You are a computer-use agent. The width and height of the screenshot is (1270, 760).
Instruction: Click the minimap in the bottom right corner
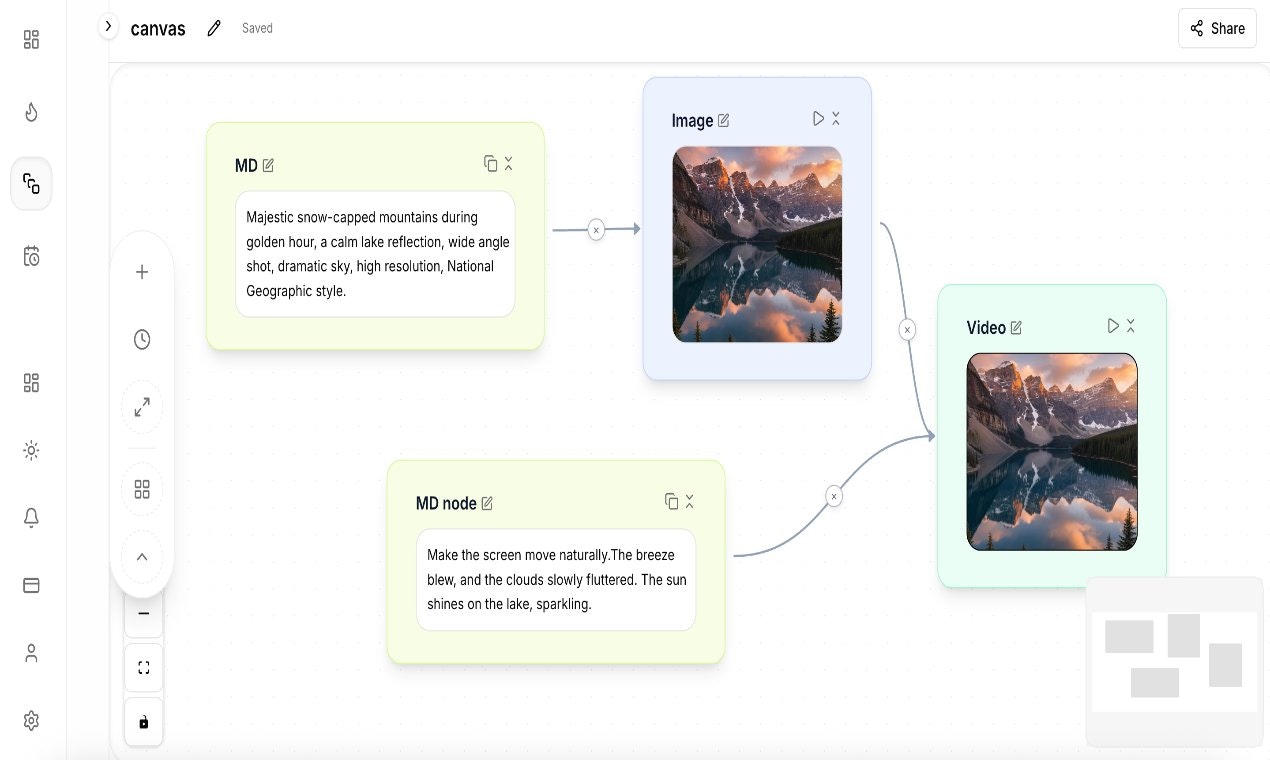click(1174, 660)
